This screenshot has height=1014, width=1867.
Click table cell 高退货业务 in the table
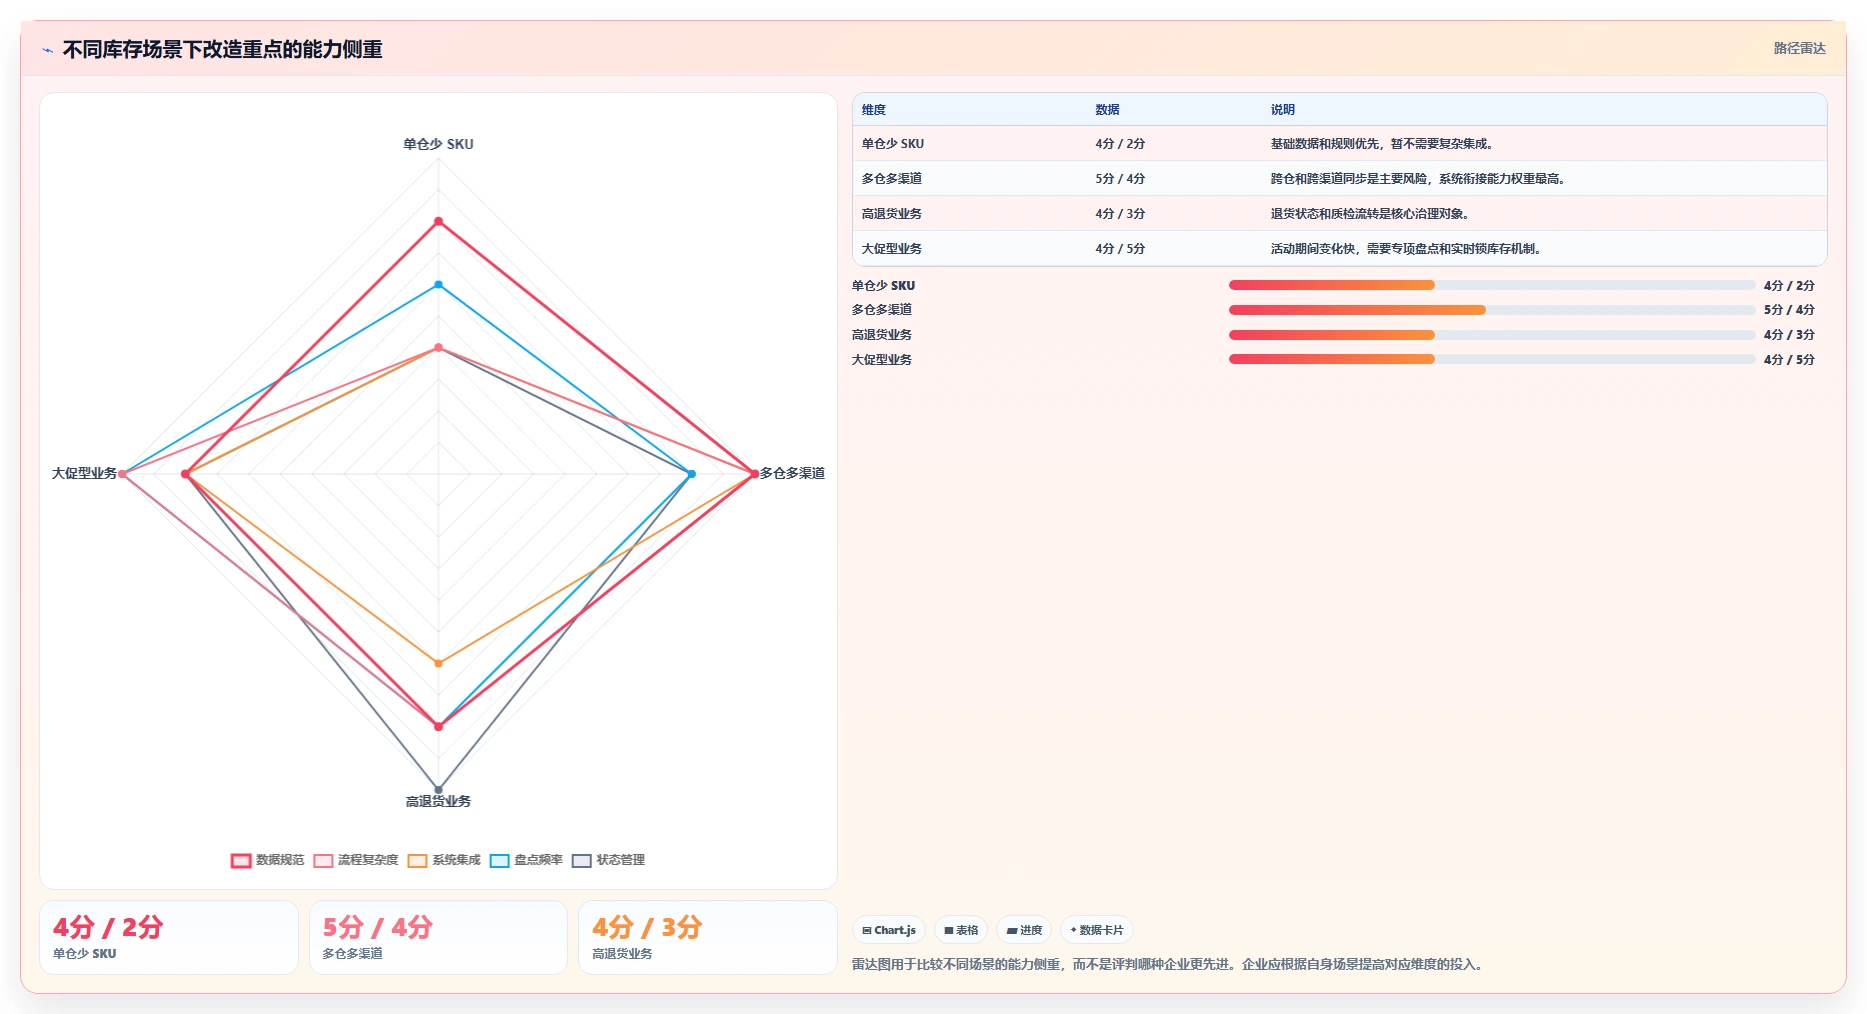click(892, 214)
